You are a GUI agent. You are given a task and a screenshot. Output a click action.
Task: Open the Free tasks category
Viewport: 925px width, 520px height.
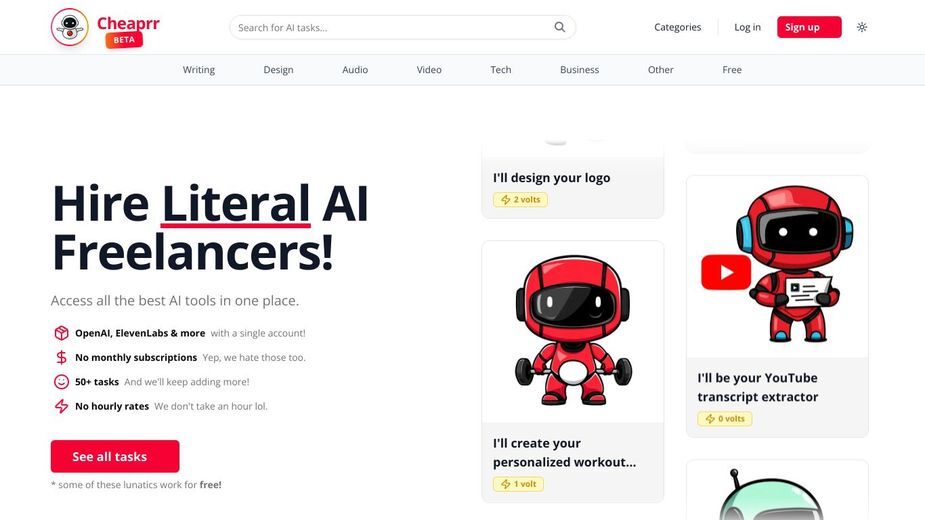pyautogui.click(x=732, y=70)
